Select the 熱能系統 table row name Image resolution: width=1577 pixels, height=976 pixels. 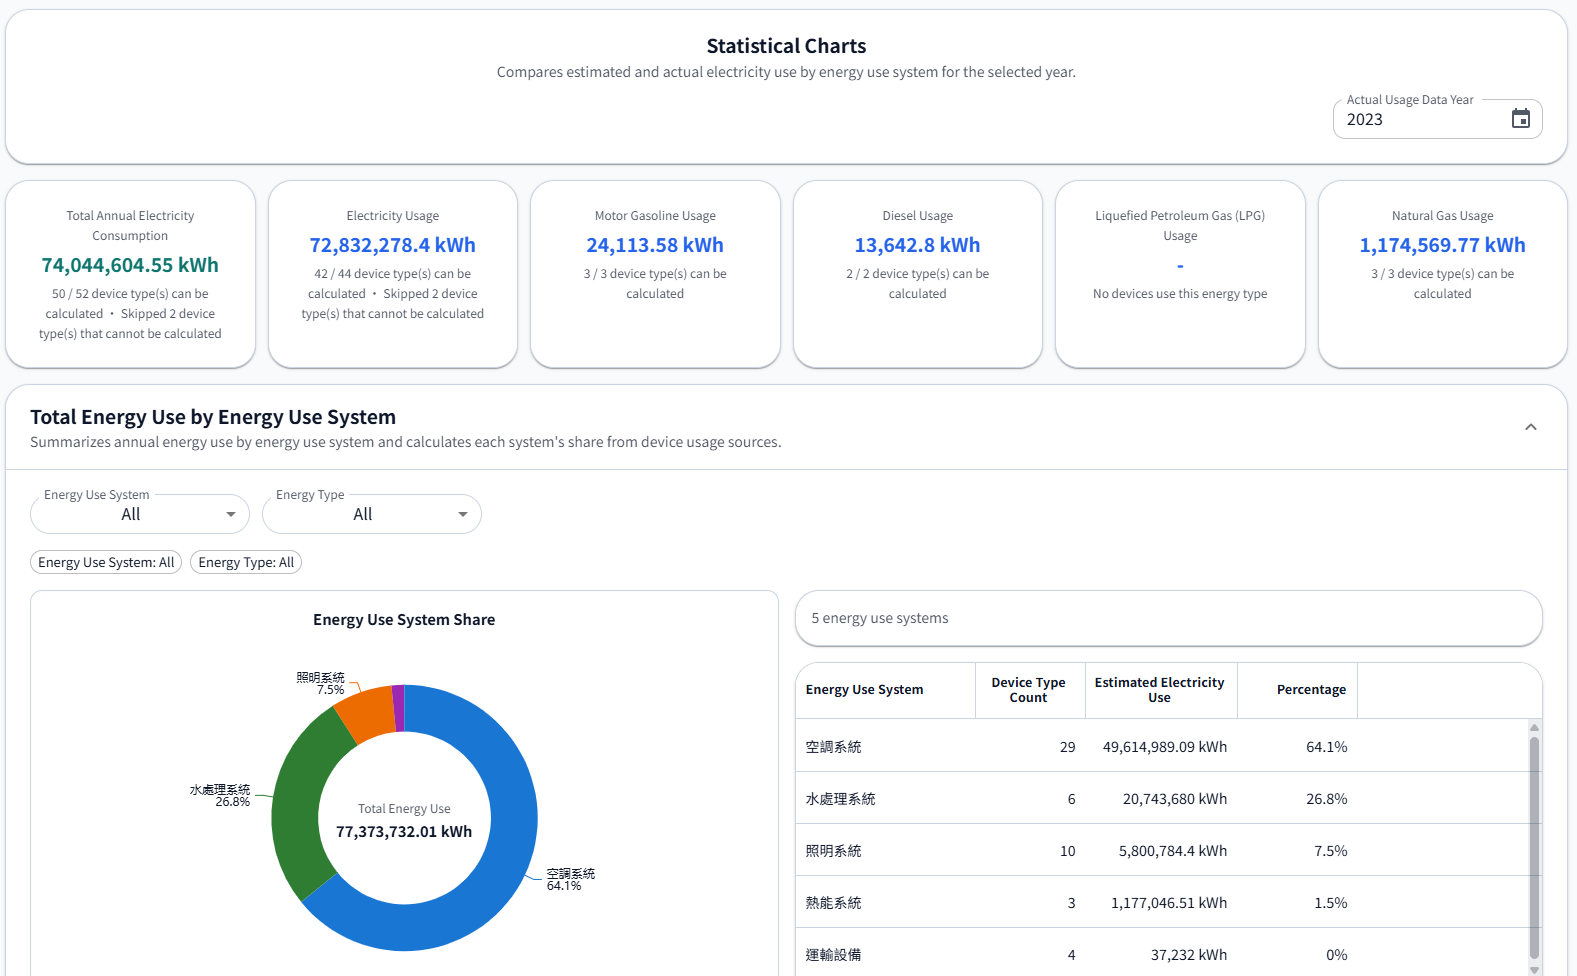[x=833, y=903]
